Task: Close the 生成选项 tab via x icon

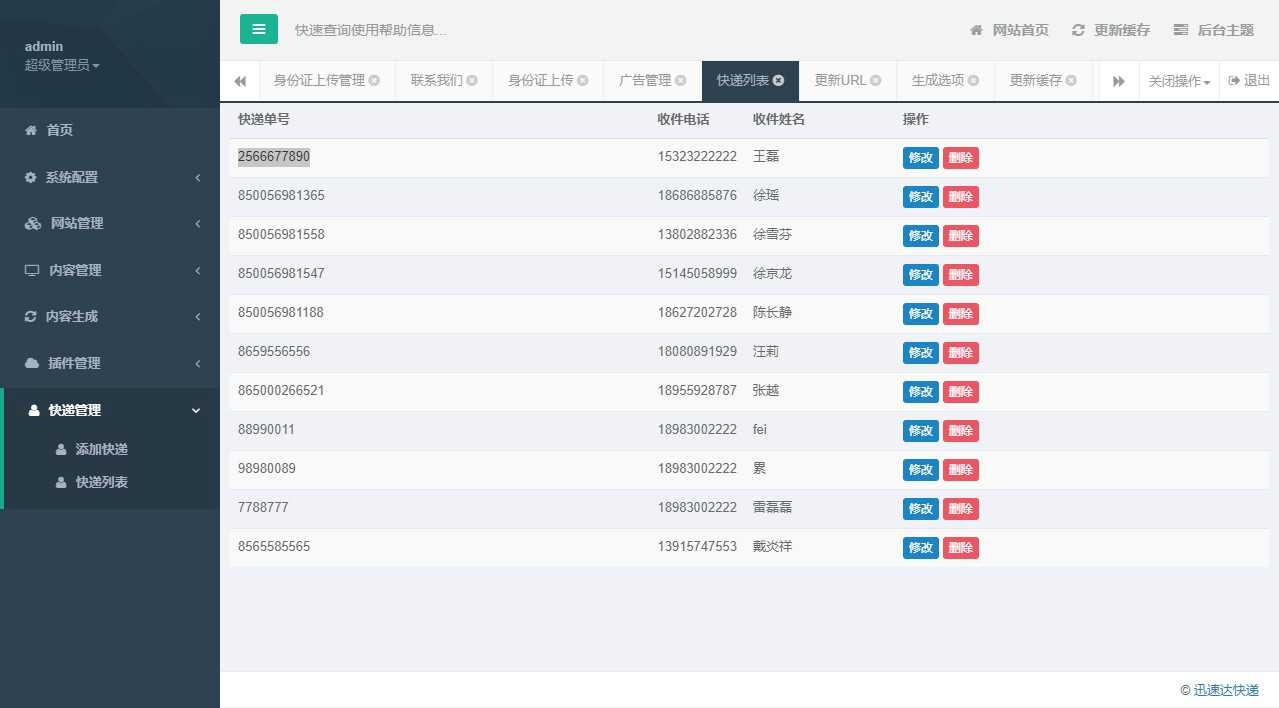Action: click(973, 80)
